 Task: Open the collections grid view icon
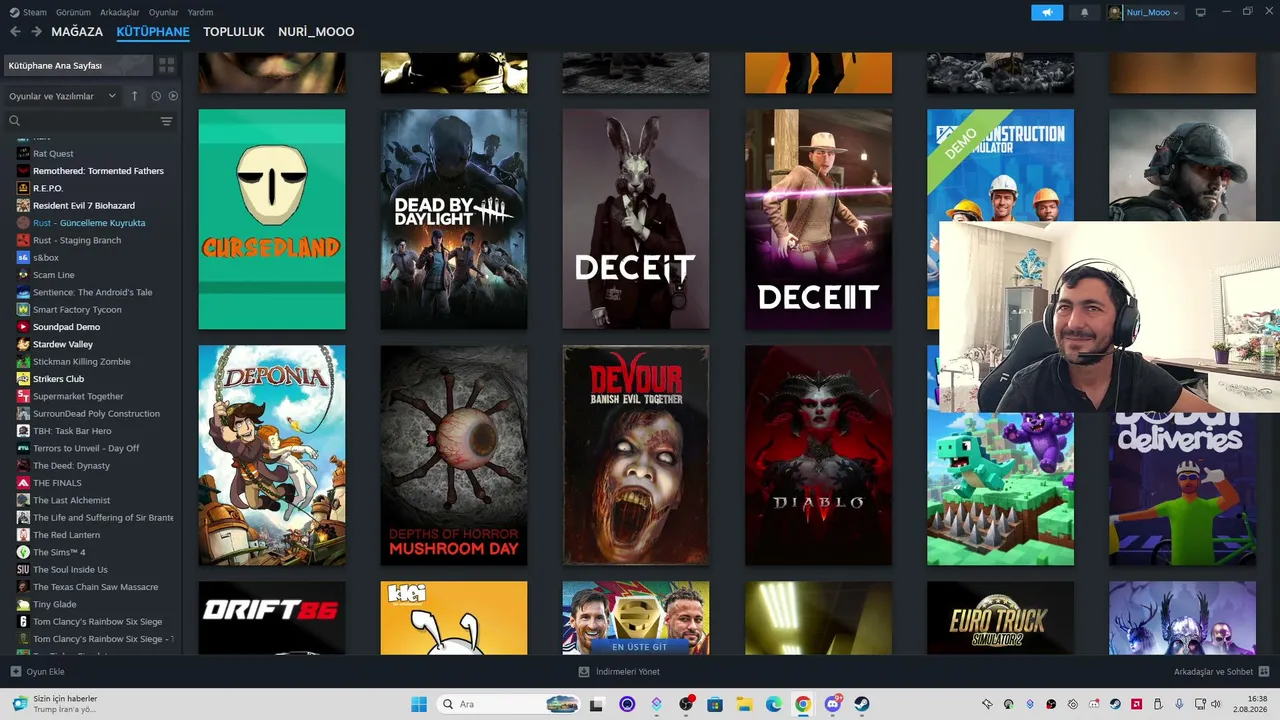pyautogui.click(x=167, y=65)
